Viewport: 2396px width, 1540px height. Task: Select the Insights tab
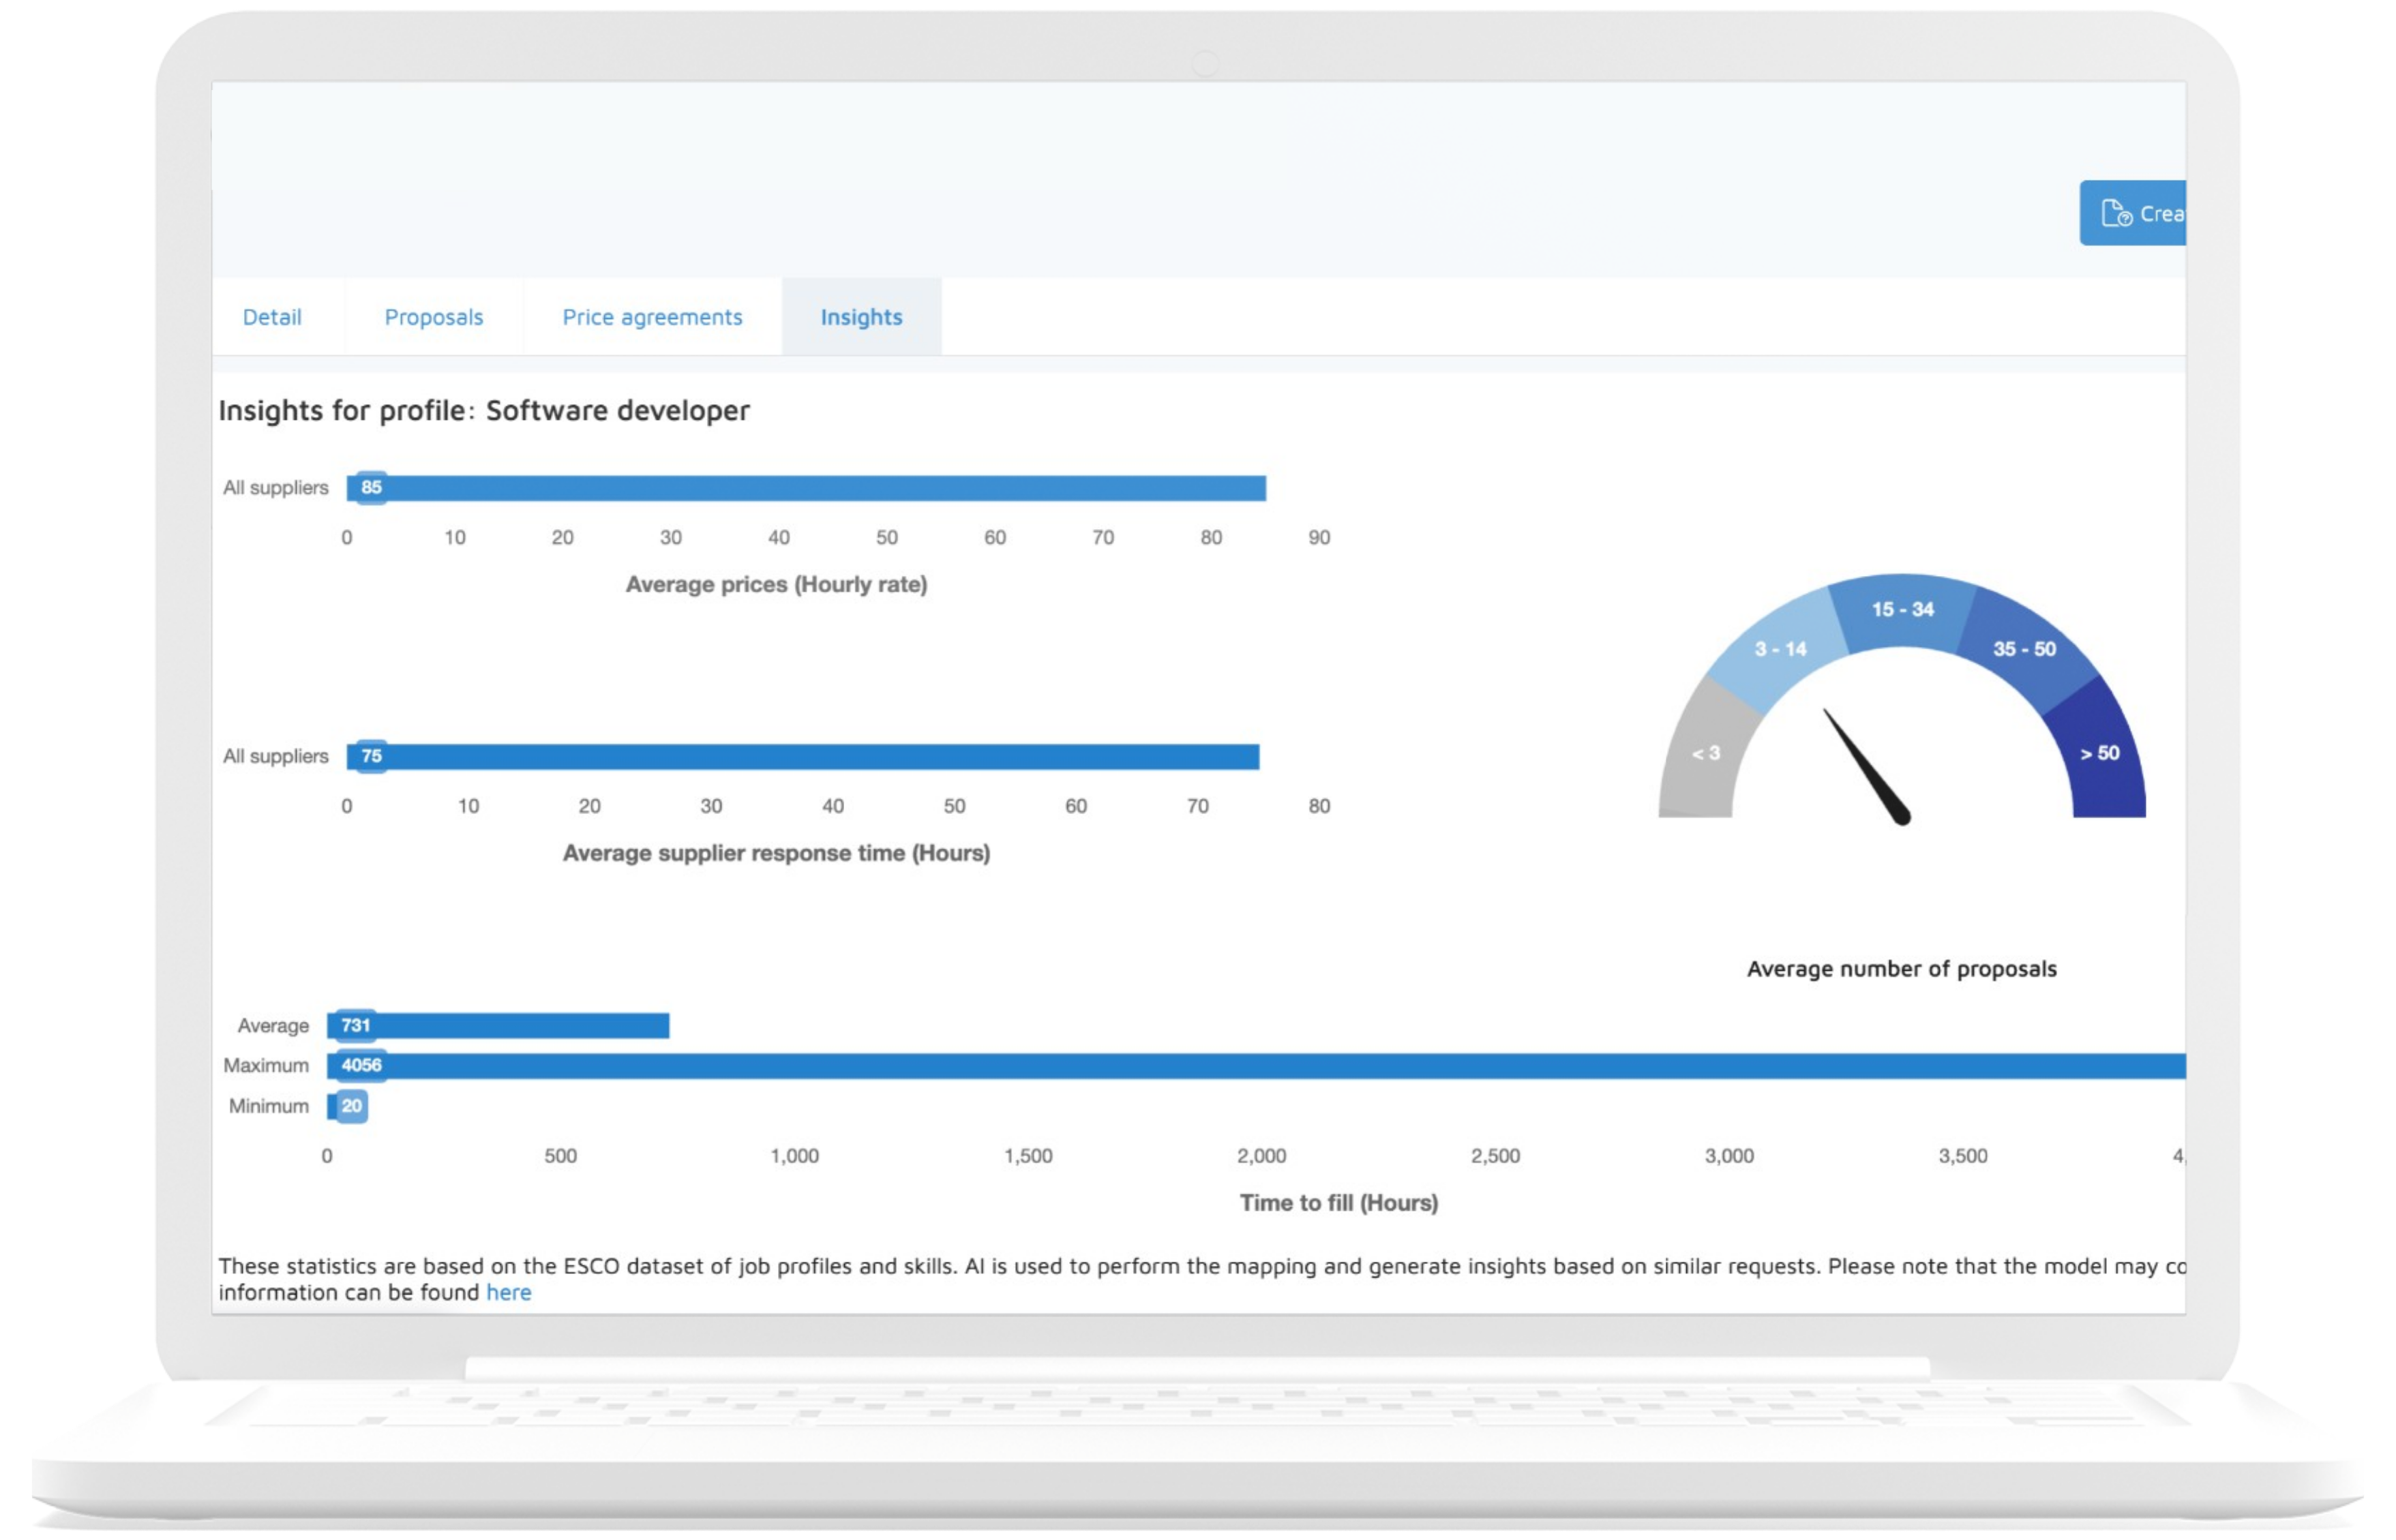pyautogui.click(x=861, y=317)
